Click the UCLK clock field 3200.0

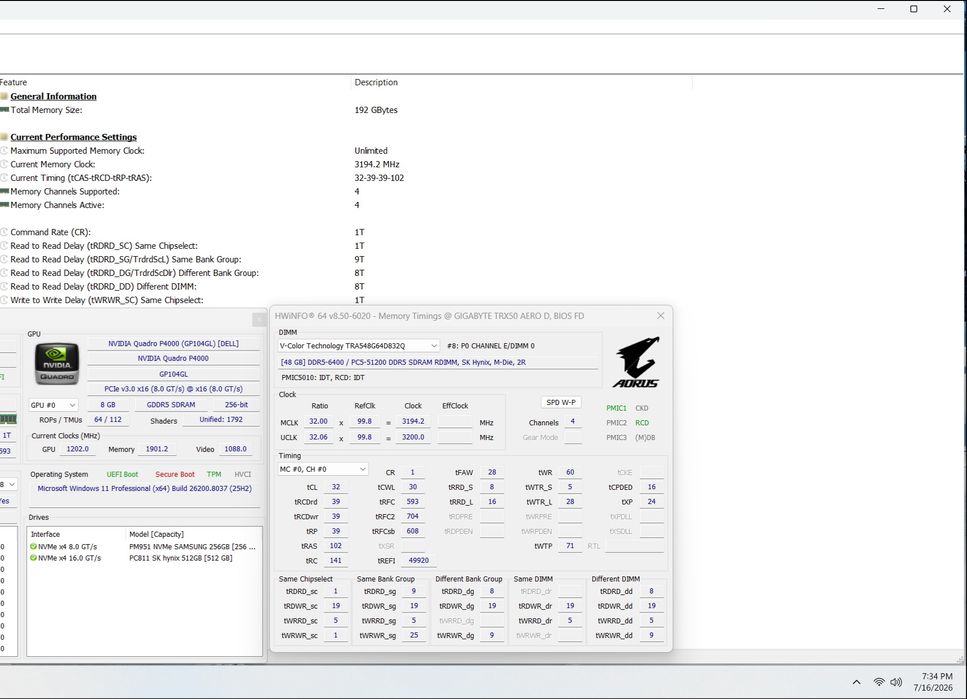coord(413,437)
